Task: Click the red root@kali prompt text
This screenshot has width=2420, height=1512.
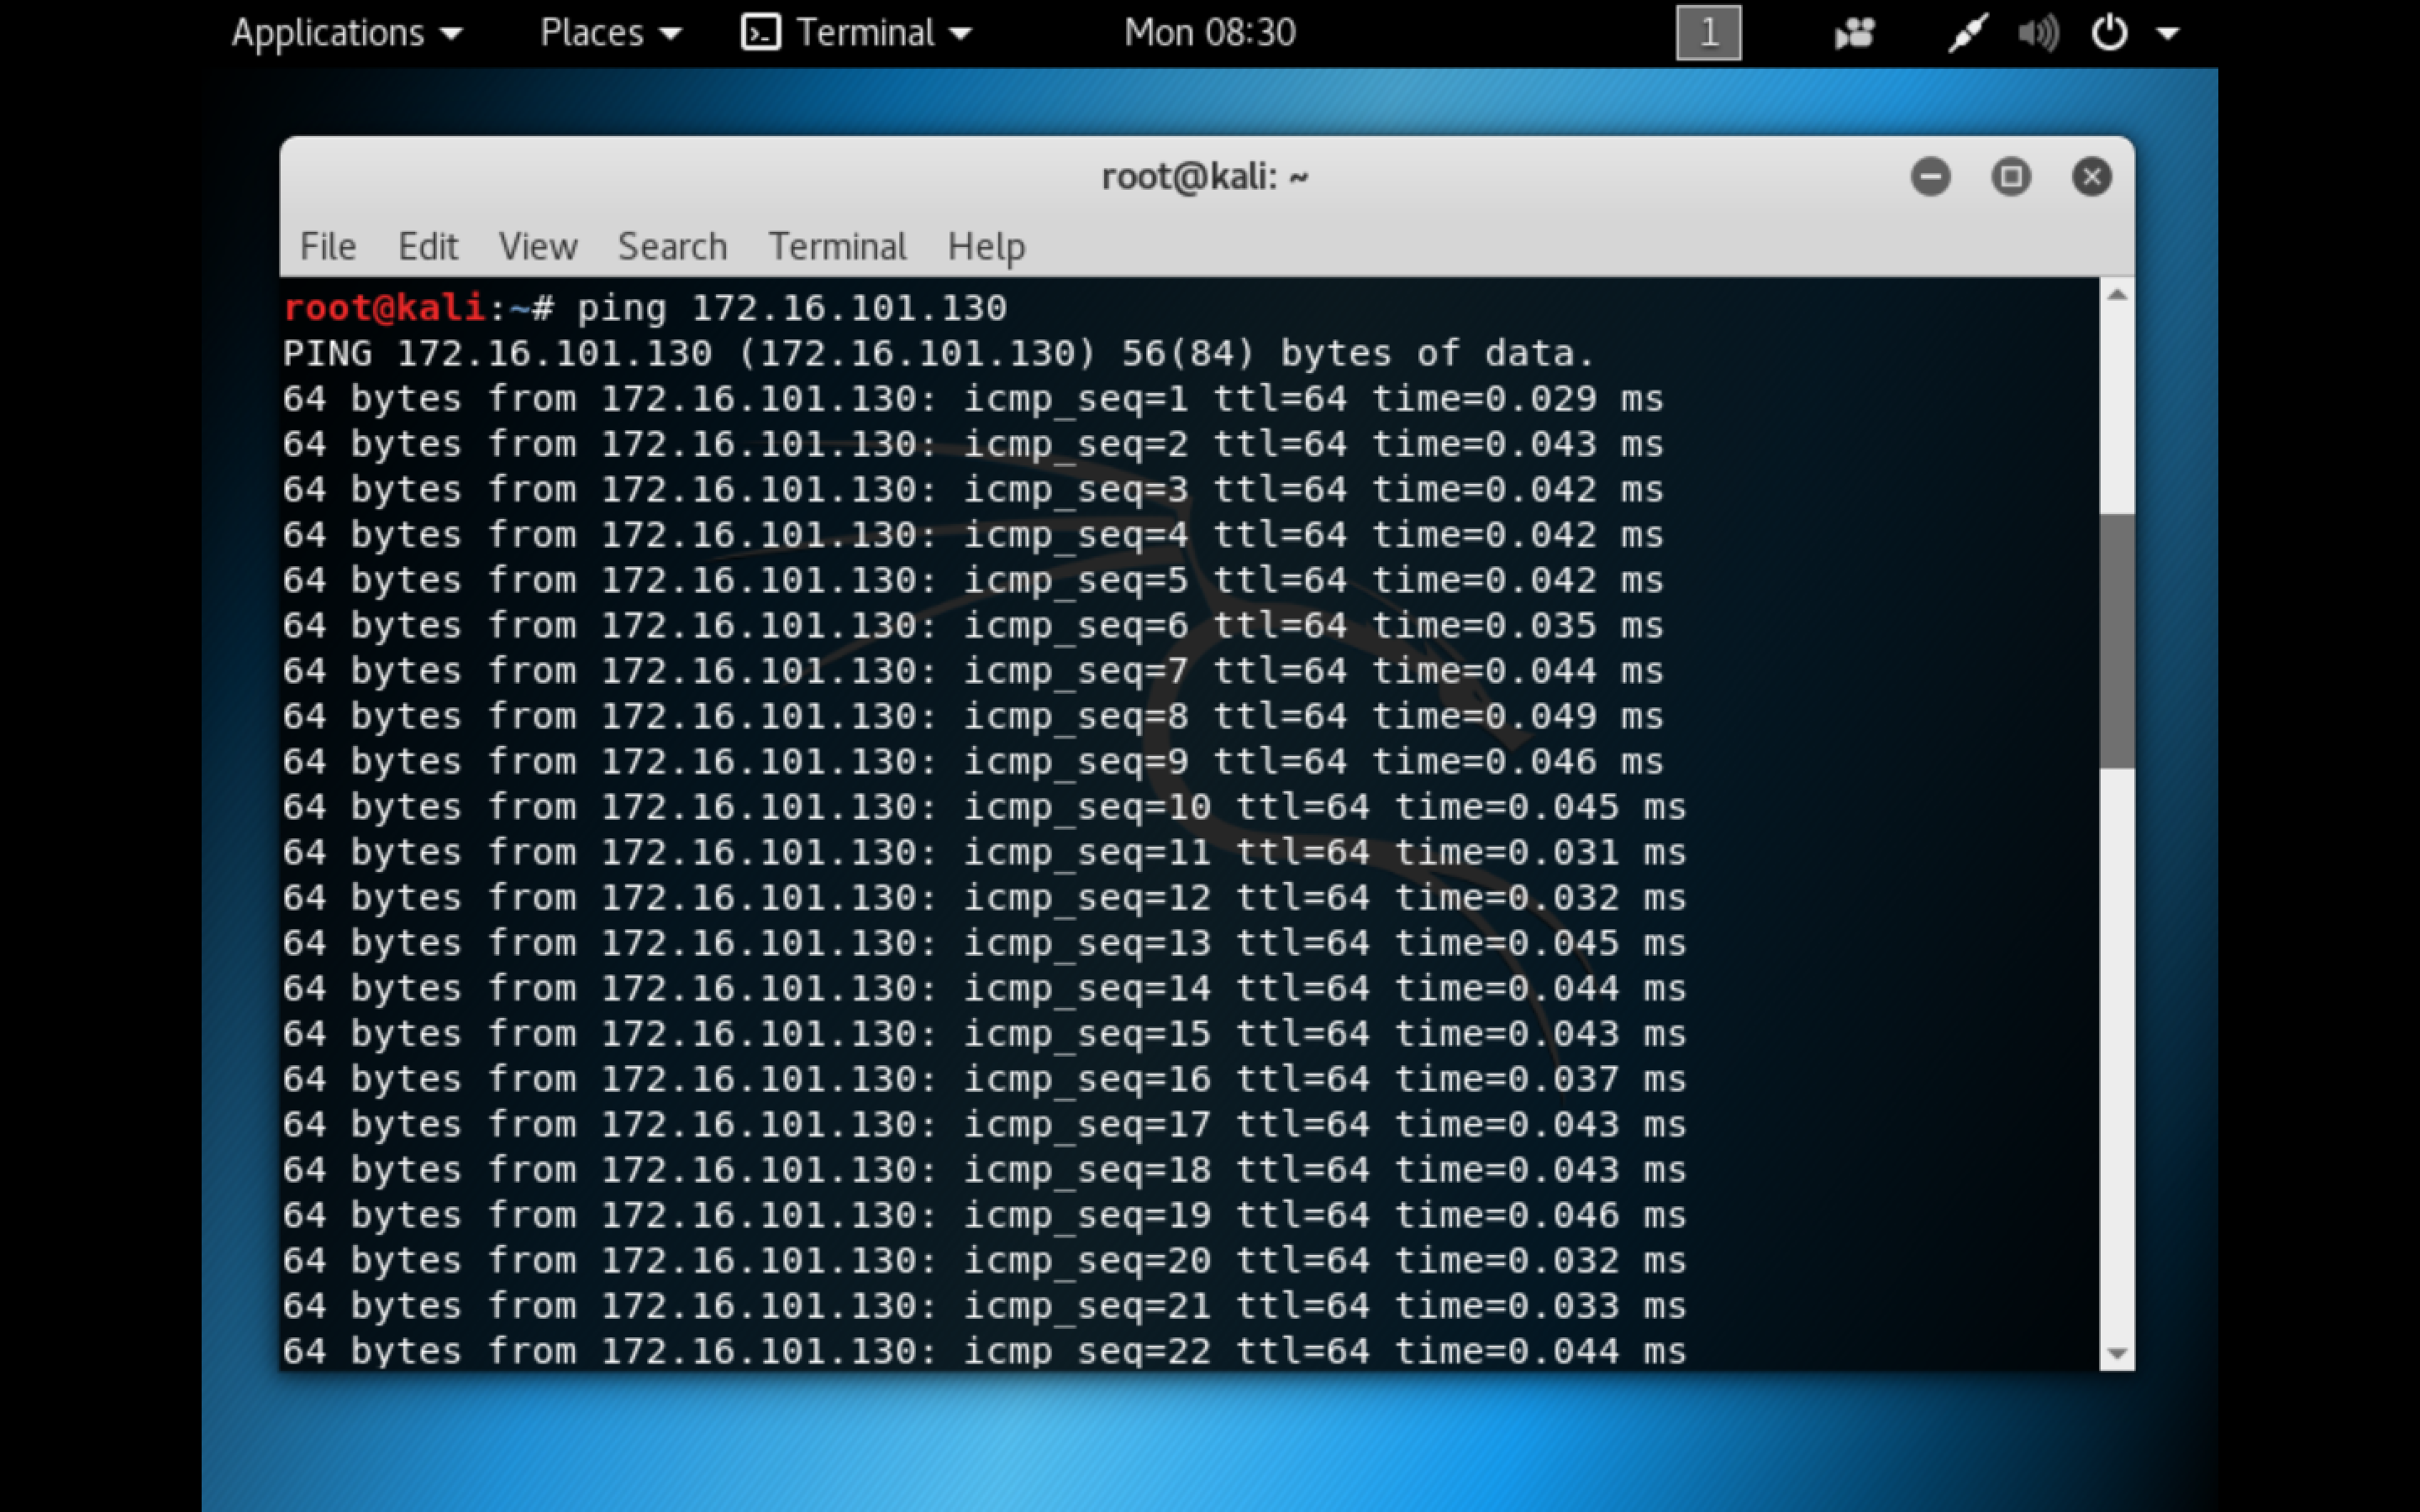Action: coord(384,307)
